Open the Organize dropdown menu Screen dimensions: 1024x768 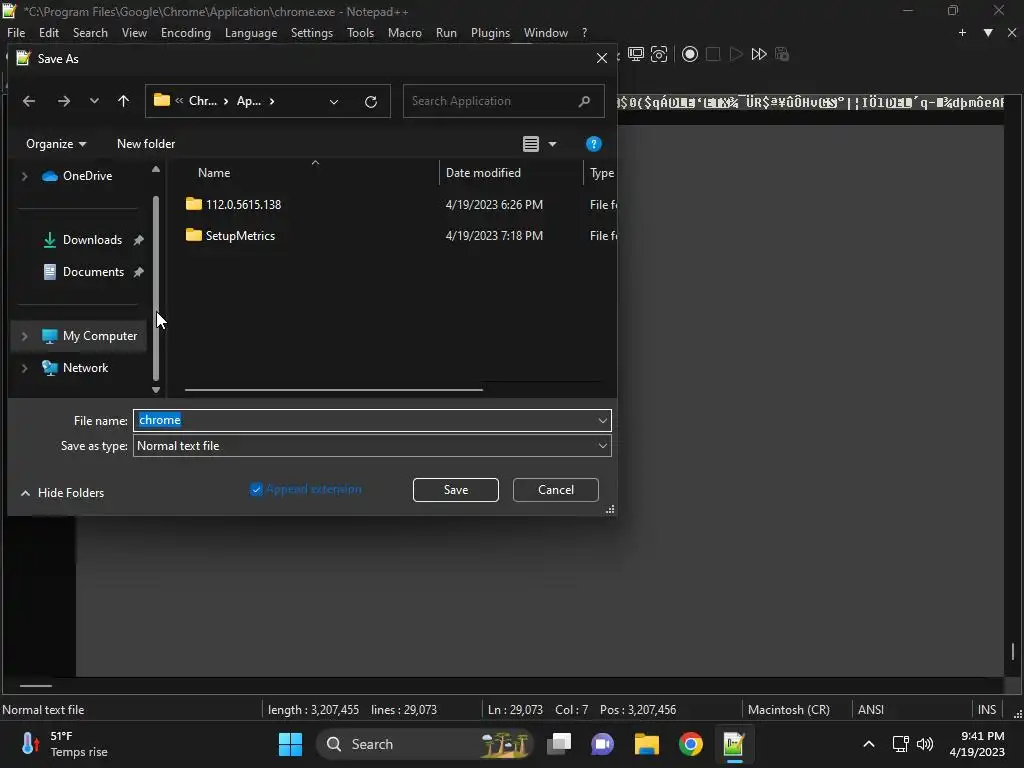(56, 144)
